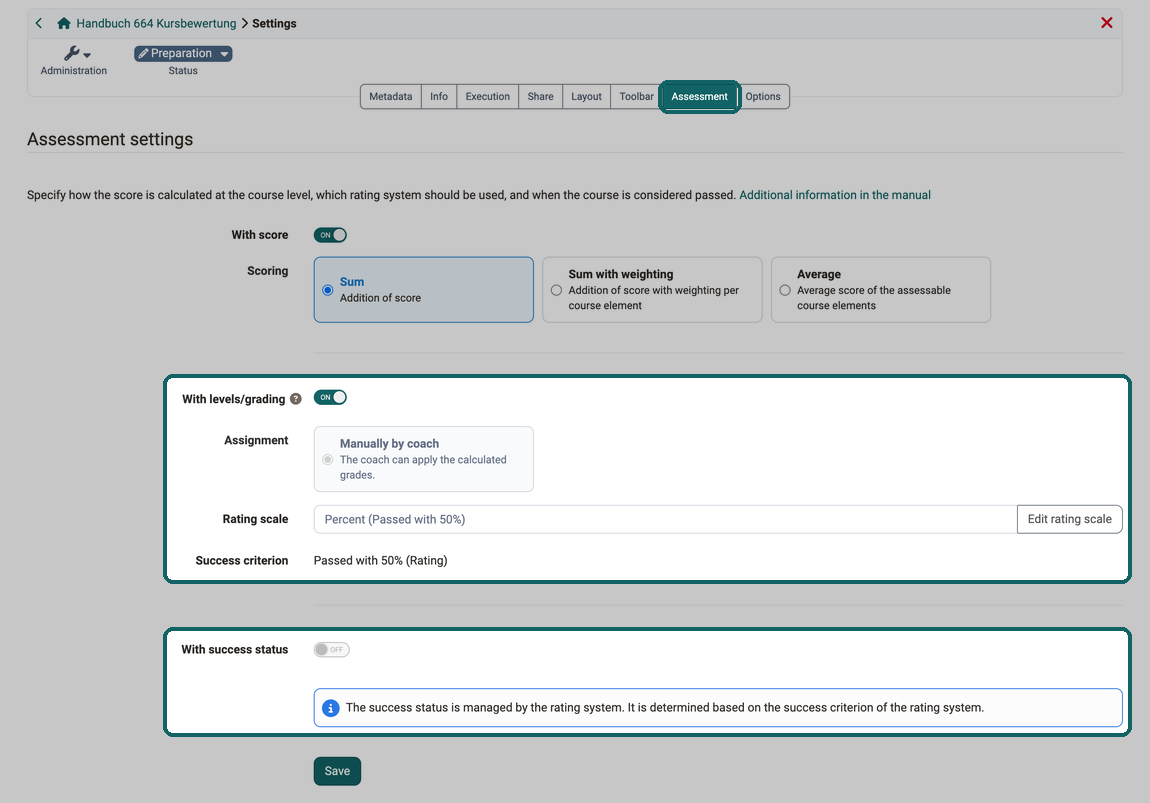Click the help question mark for levels/grading
The image size is (1150, 803).
296,399
